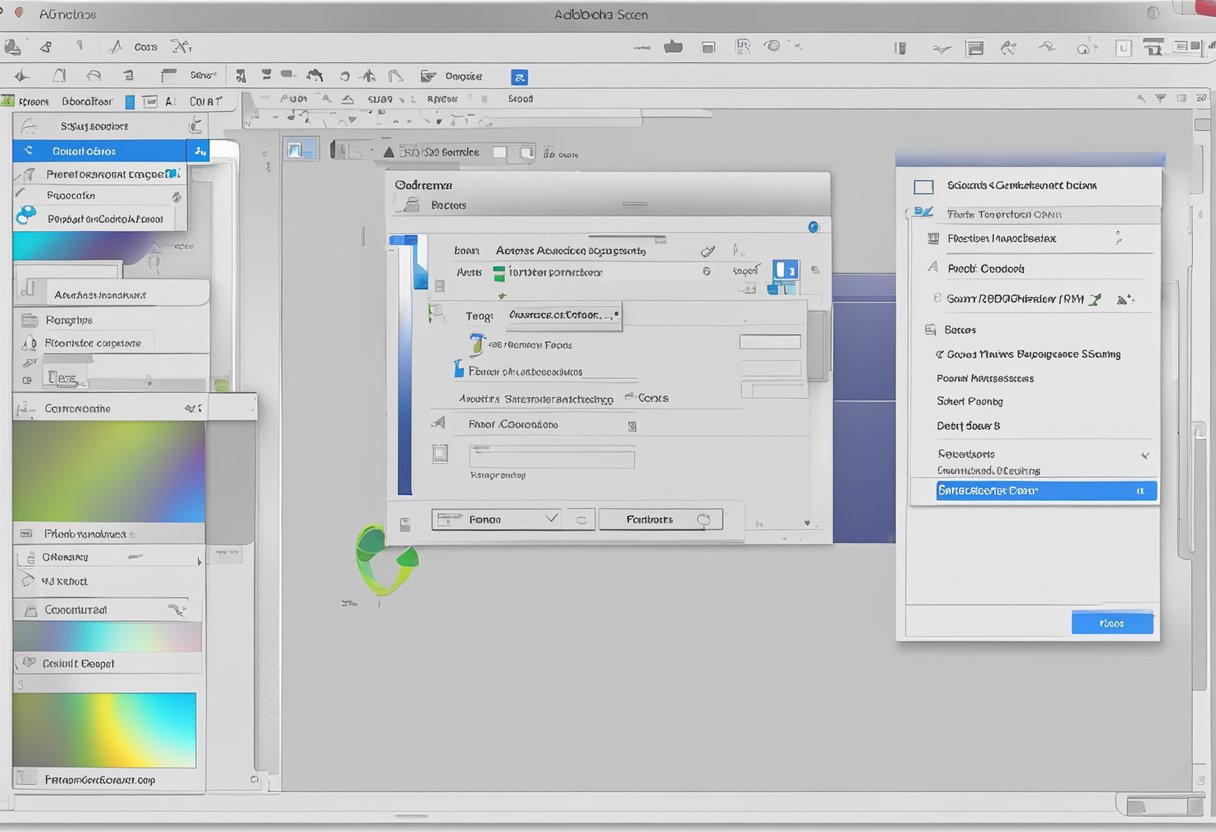Viewport: 1216px width, 832px height.
Task: Toggle the blue checked box in right panel
Action: [923, 213]
